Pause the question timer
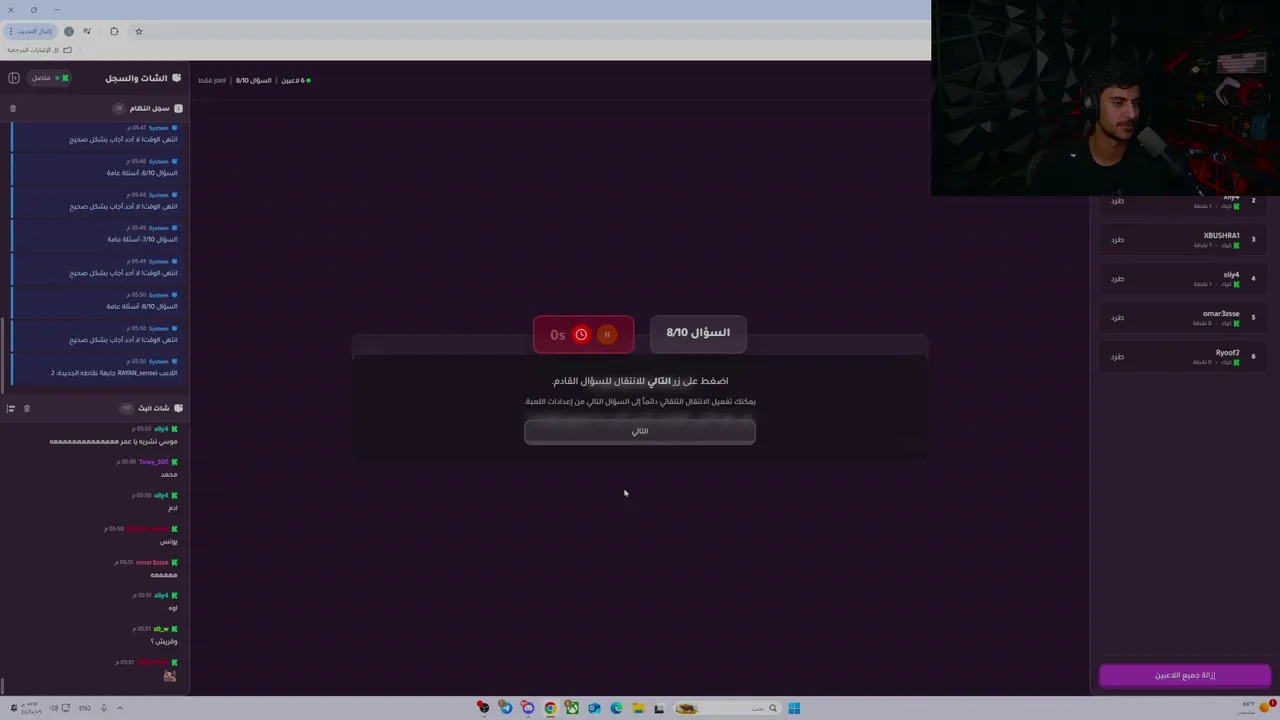The image size is (1280, 720). pos(607,335)
